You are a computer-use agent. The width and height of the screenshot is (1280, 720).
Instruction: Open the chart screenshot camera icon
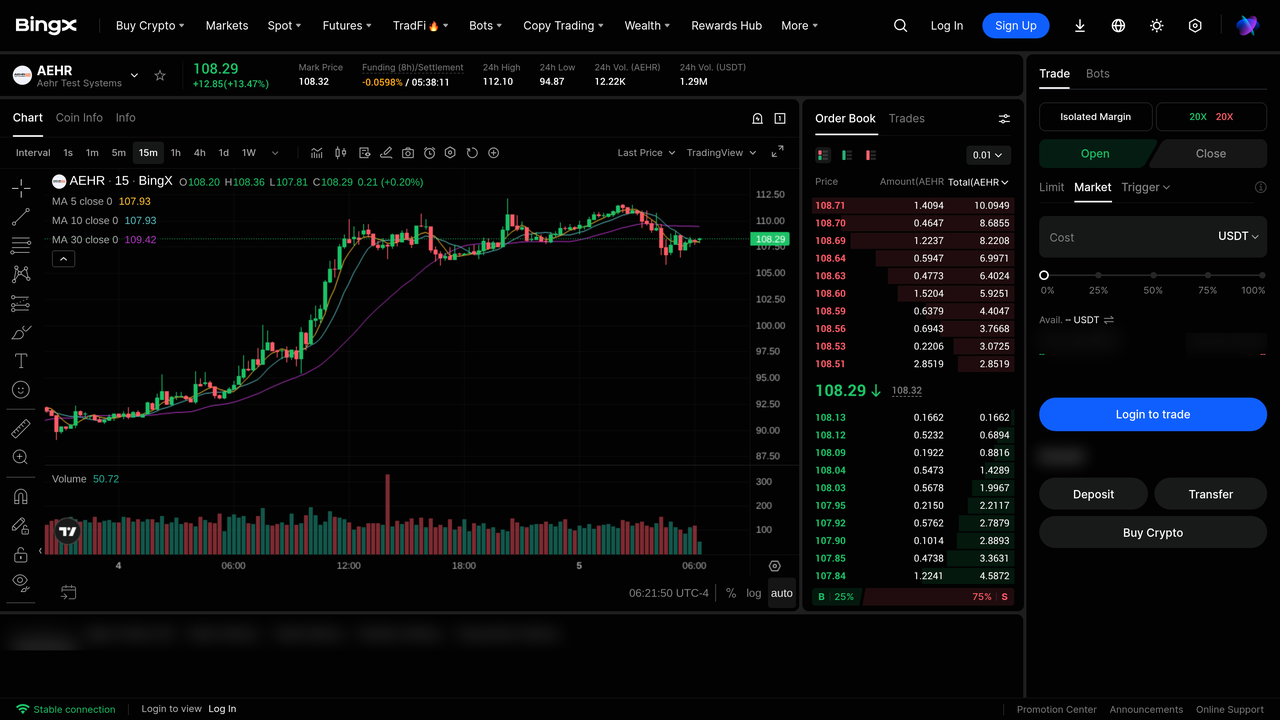point(408,153)
